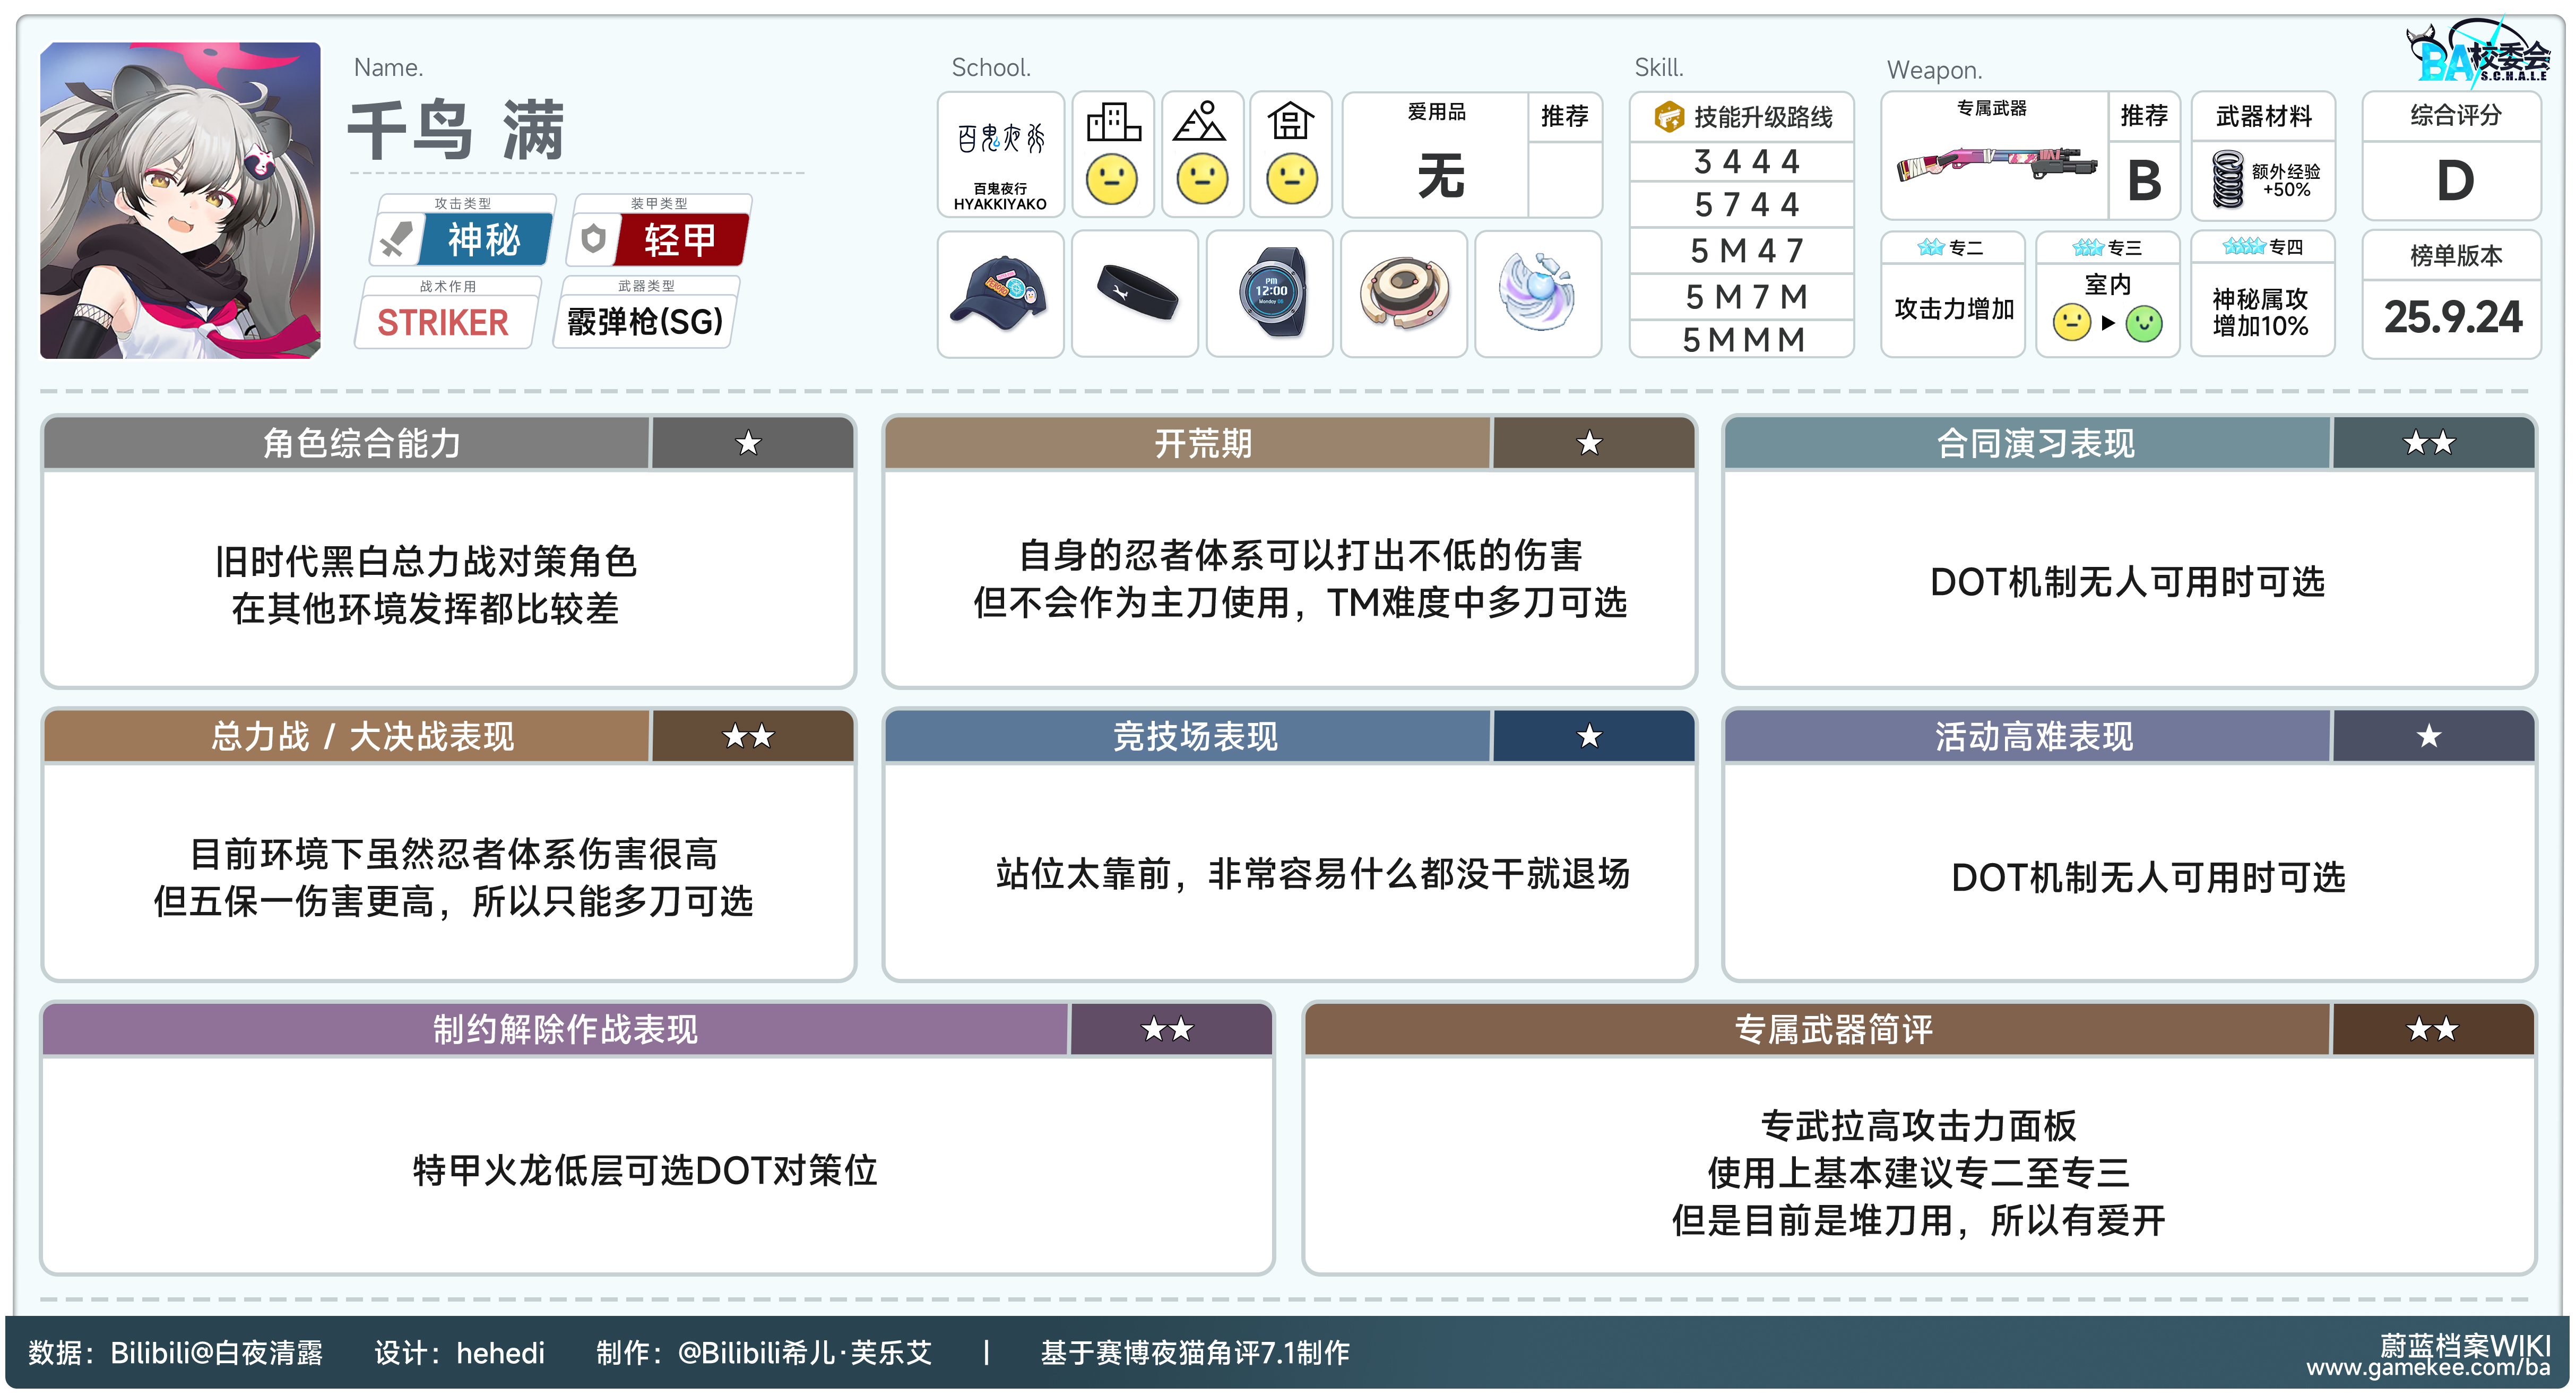The height and width of the screenshot is (1395, 2576).
Task: Select the 竞技场表现 section header
Action: [1195, 737]
